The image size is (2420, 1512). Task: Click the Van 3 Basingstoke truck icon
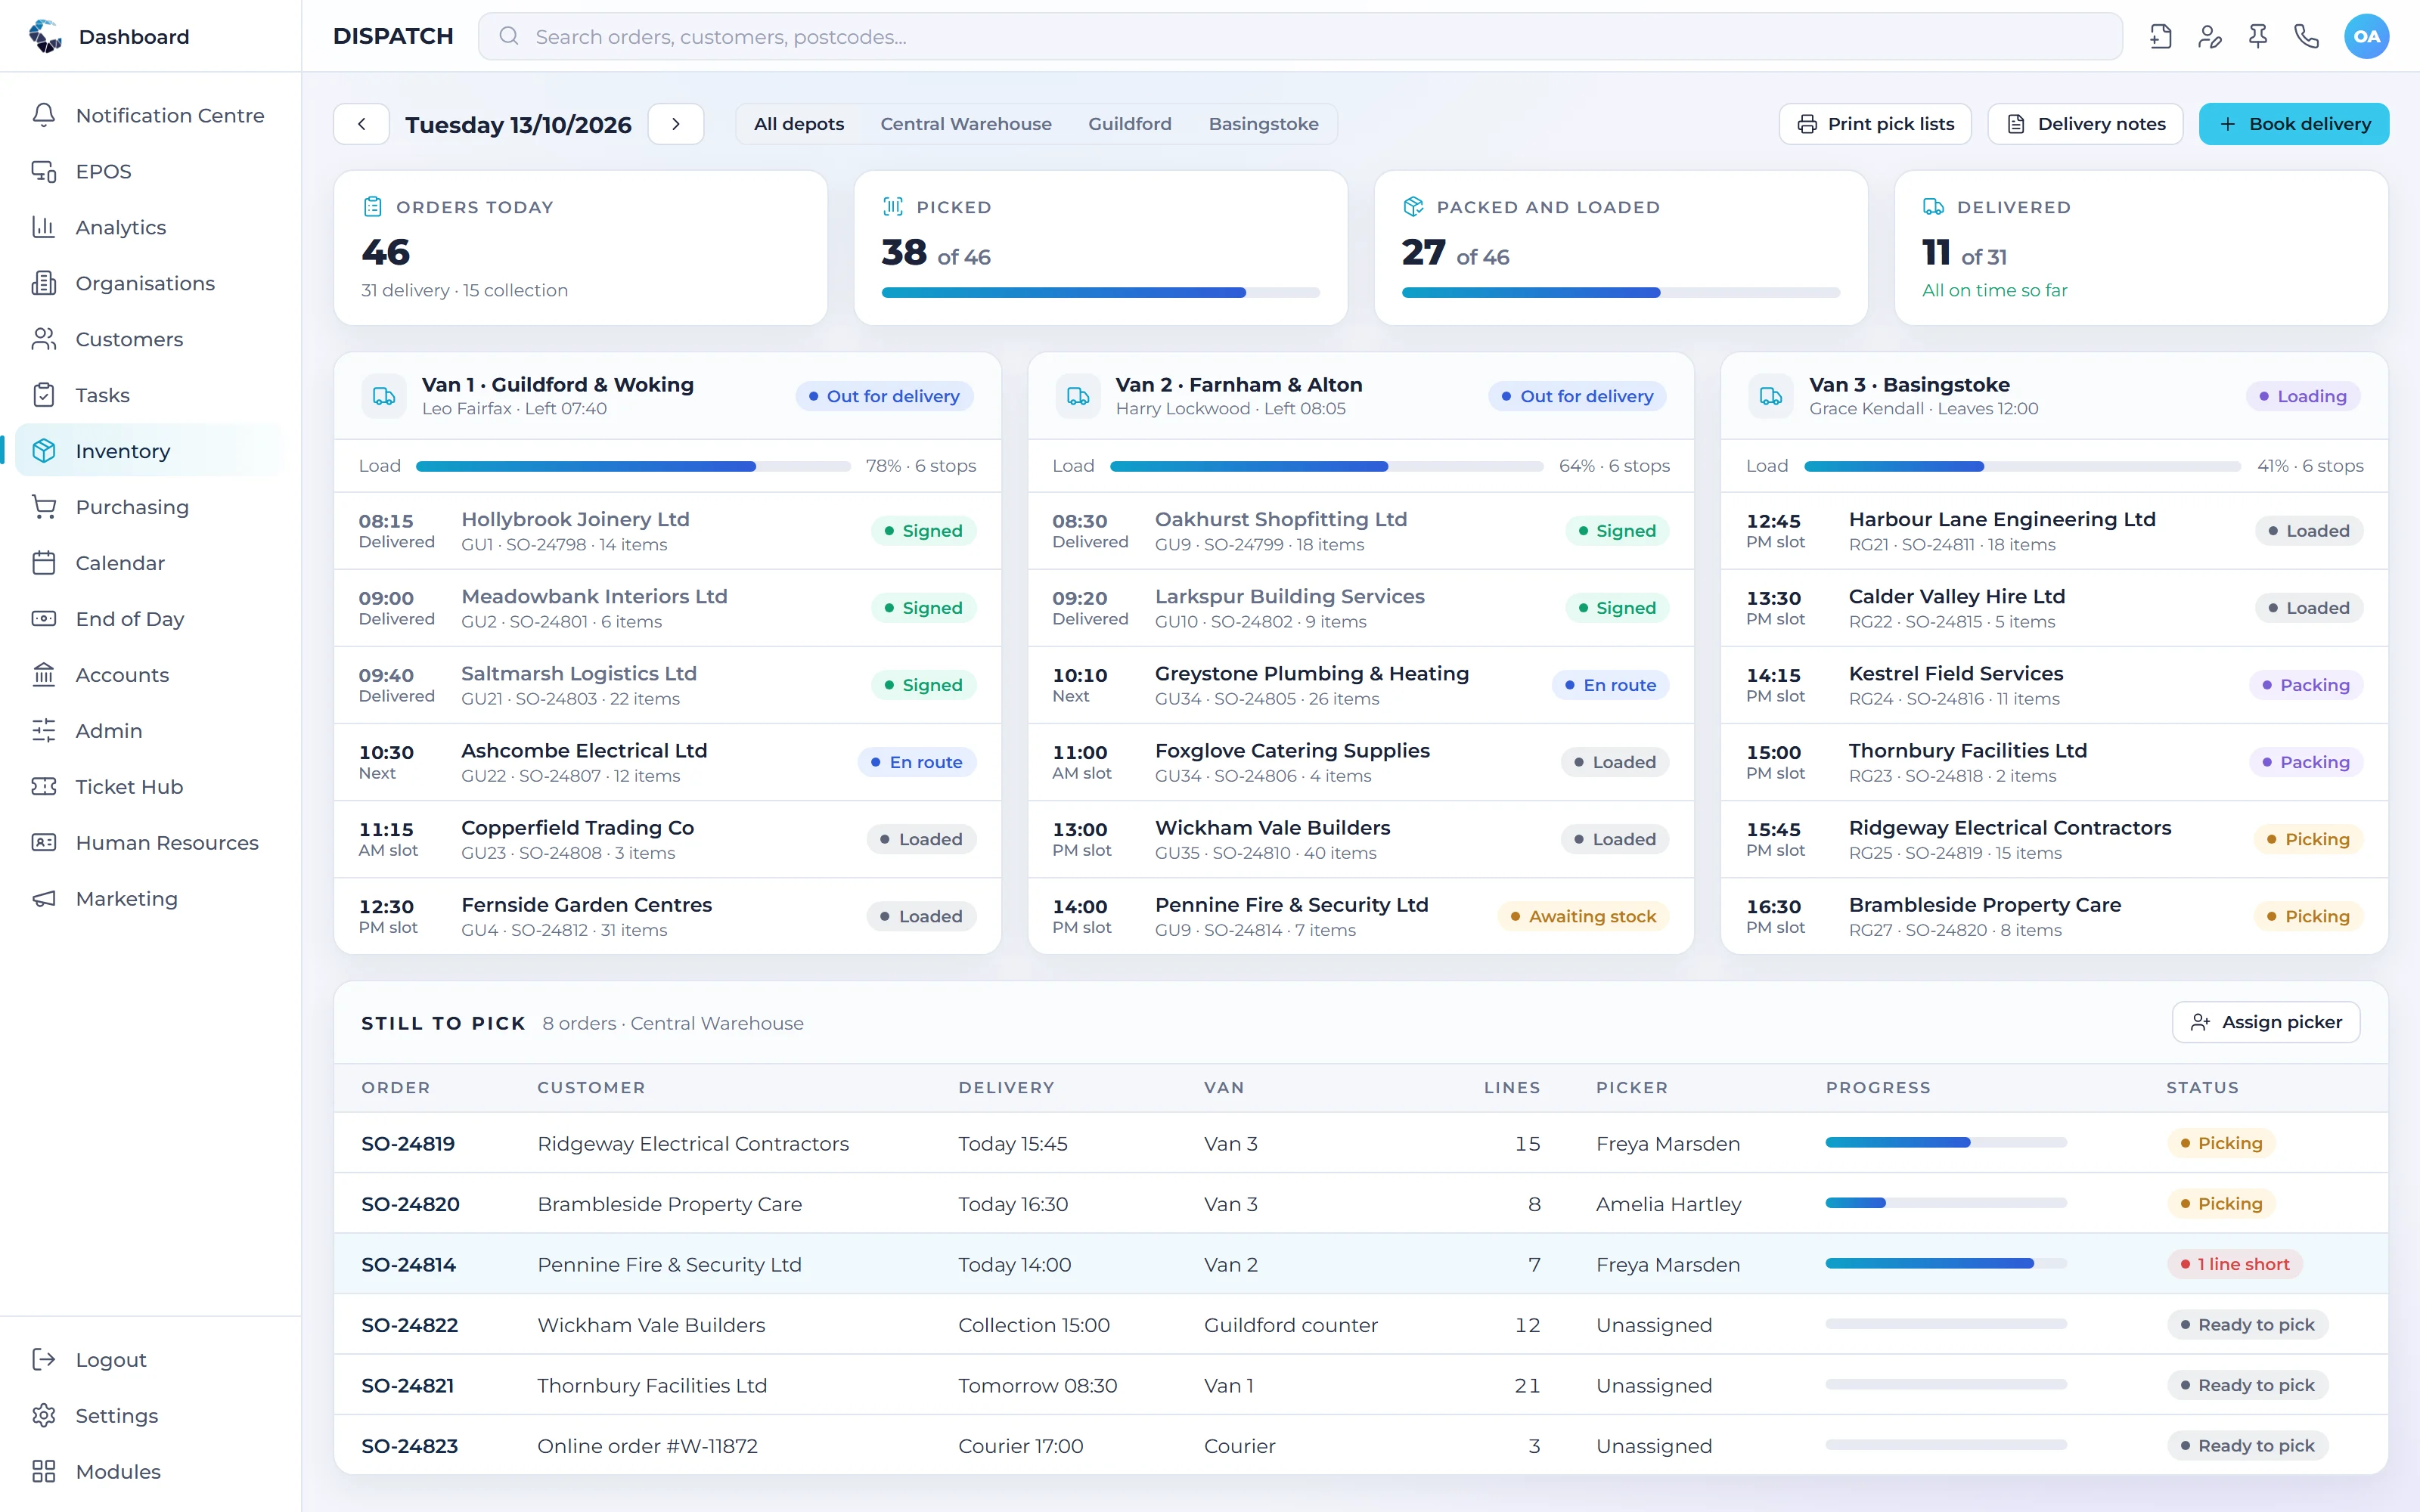point(1771,396)
